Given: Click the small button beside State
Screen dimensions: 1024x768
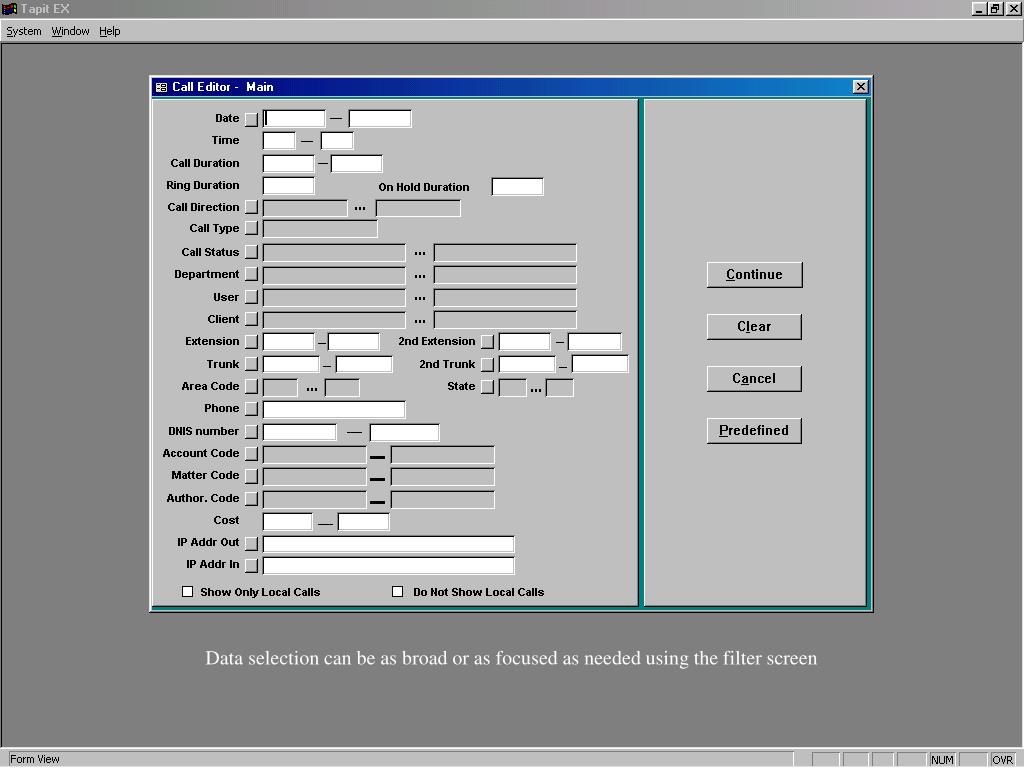Looking at the screenshot, I should click(x=487, y=387).
